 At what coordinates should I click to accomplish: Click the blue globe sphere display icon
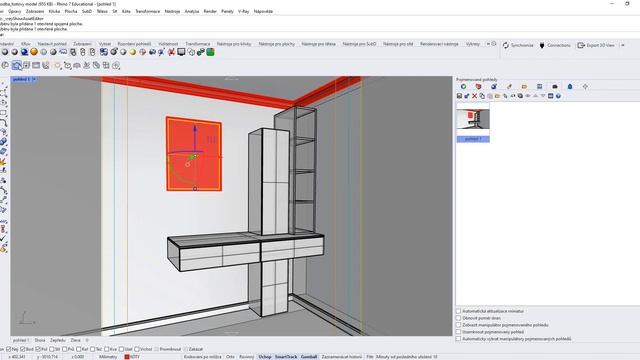coord(24,52)
